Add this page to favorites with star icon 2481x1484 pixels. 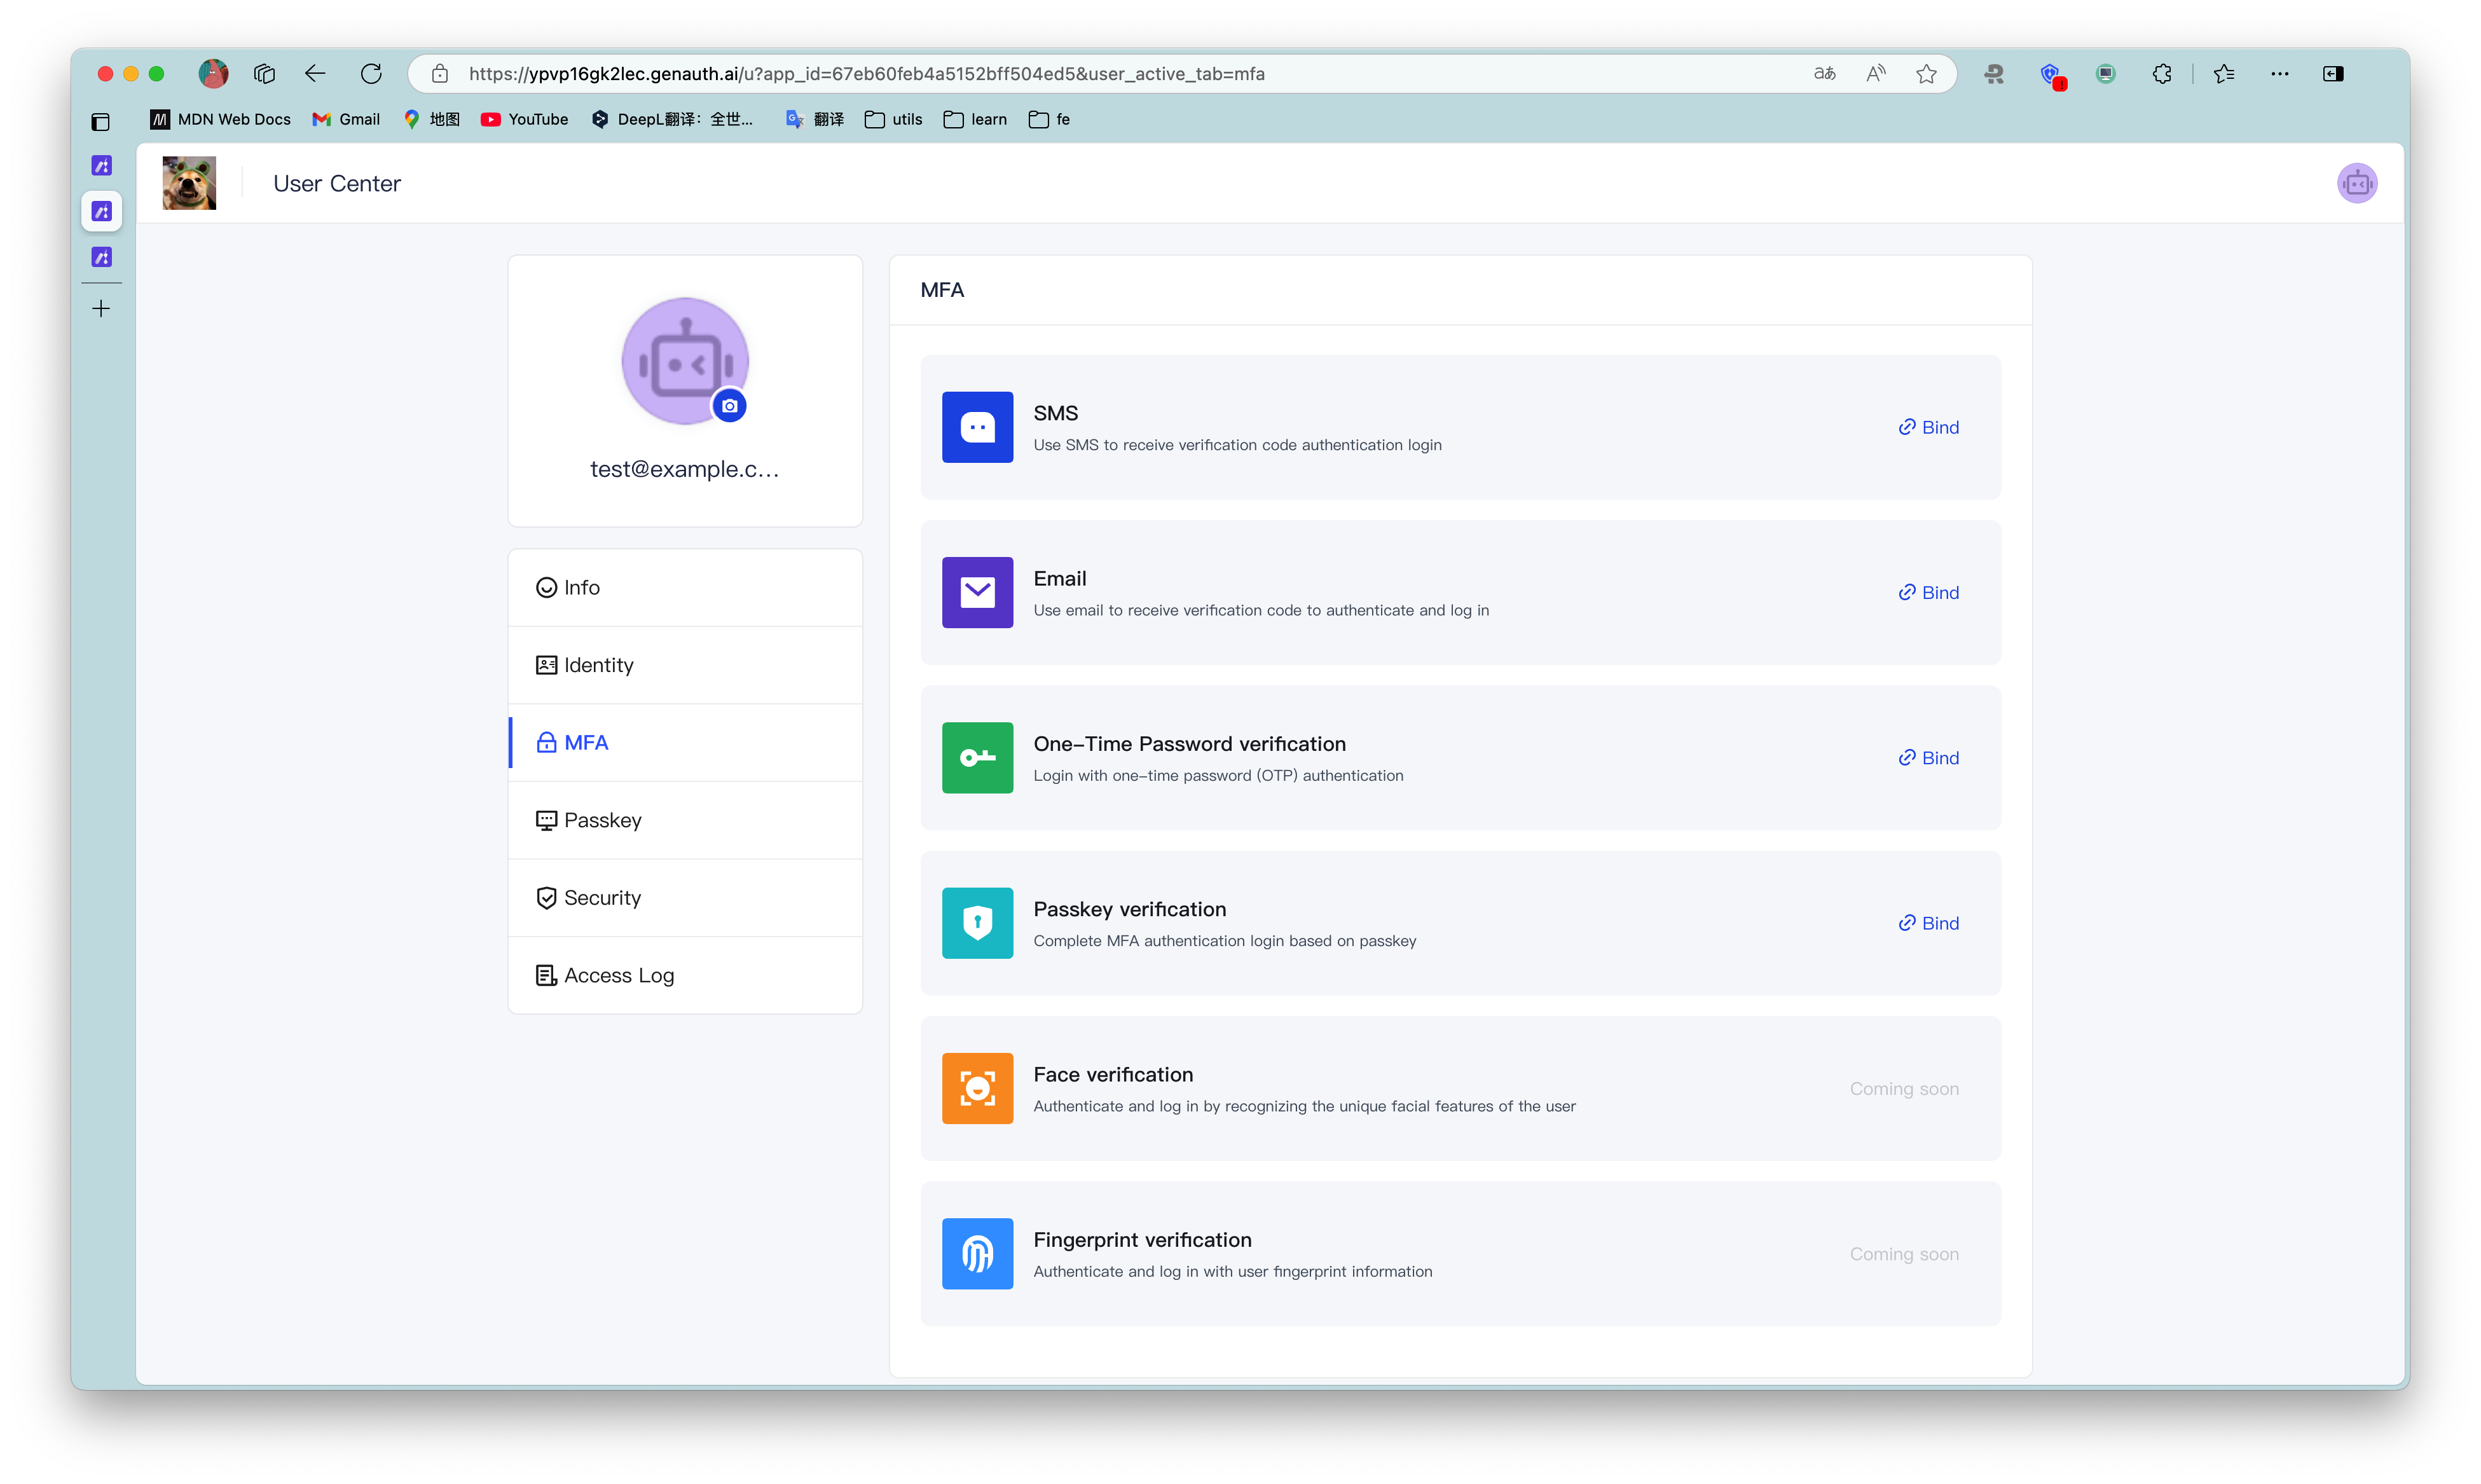point(1926,73)
